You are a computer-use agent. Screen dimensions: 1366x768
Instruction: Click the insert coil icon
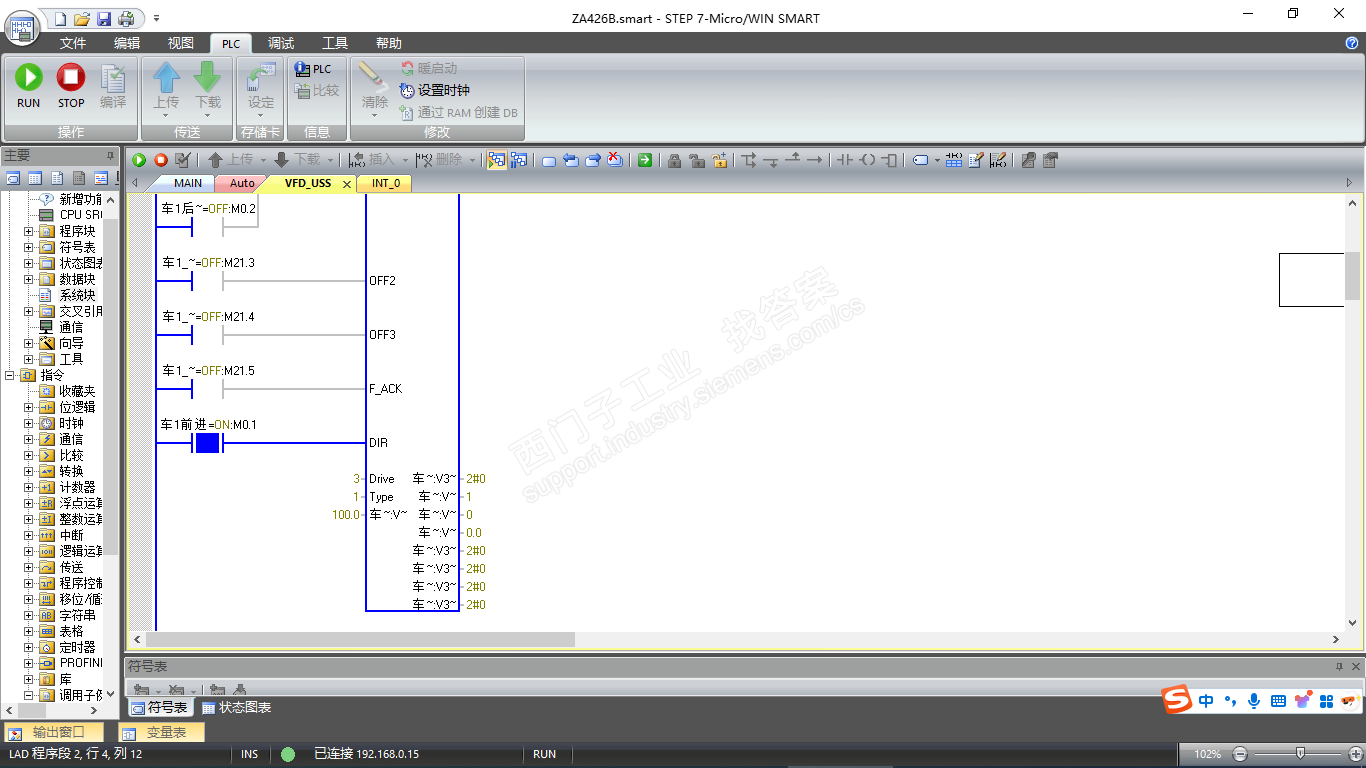point(867,160)
